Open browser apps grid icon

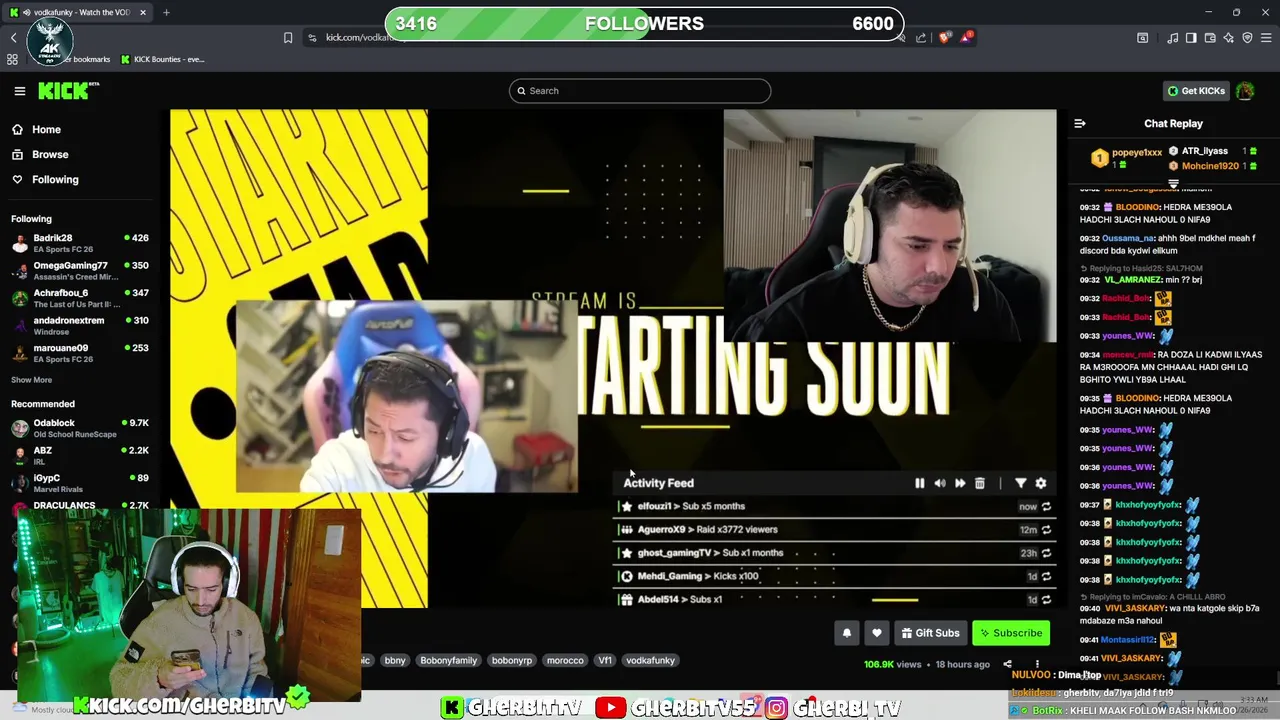(12, 59)
